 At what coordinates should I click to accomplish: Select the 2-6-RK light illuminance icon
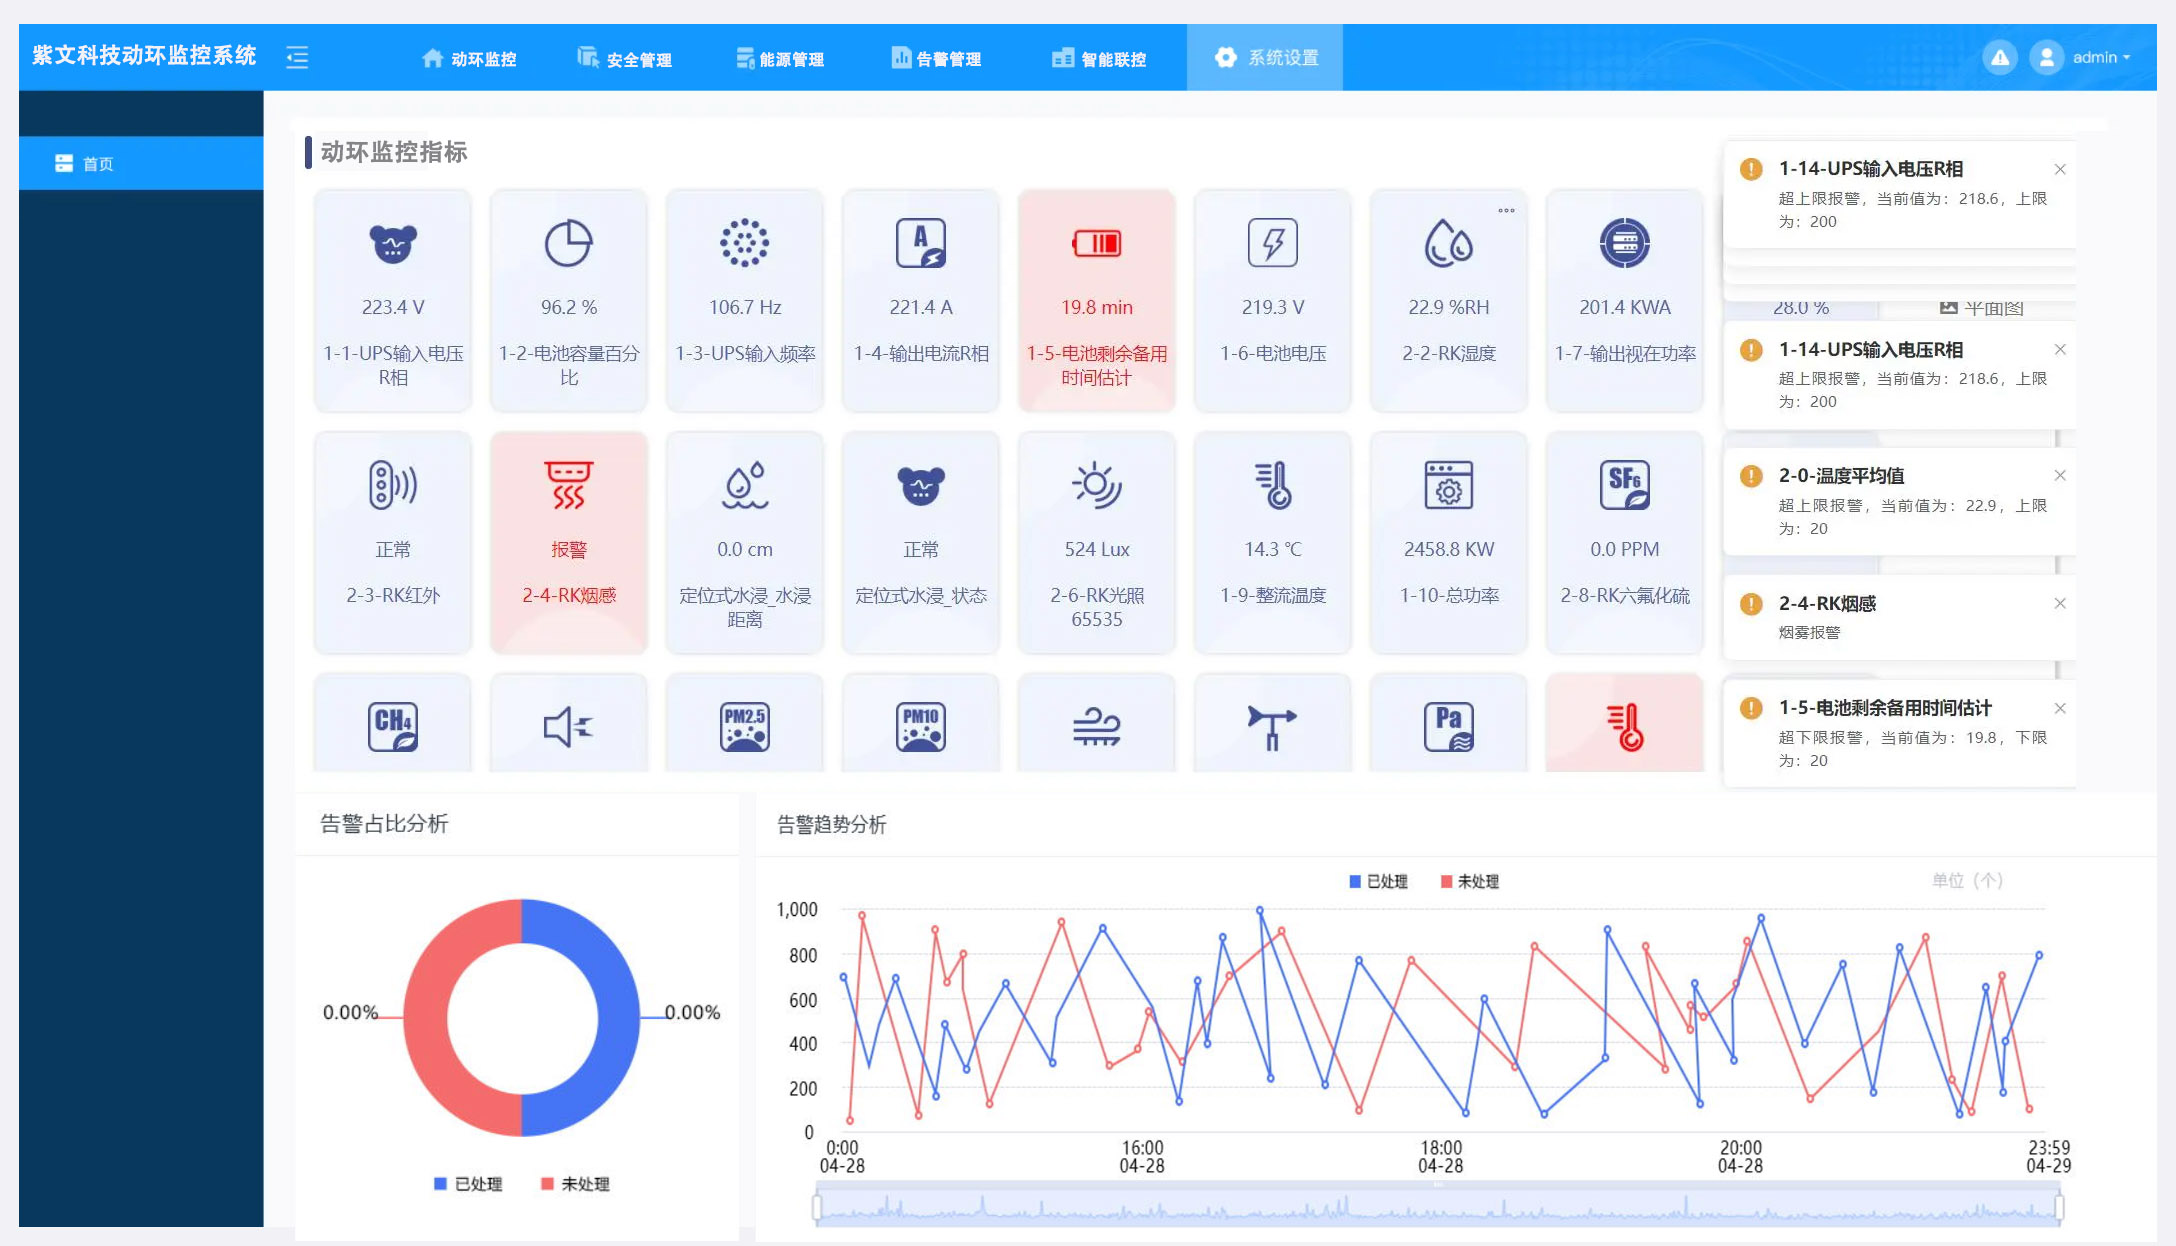[x=1096, y=485]
